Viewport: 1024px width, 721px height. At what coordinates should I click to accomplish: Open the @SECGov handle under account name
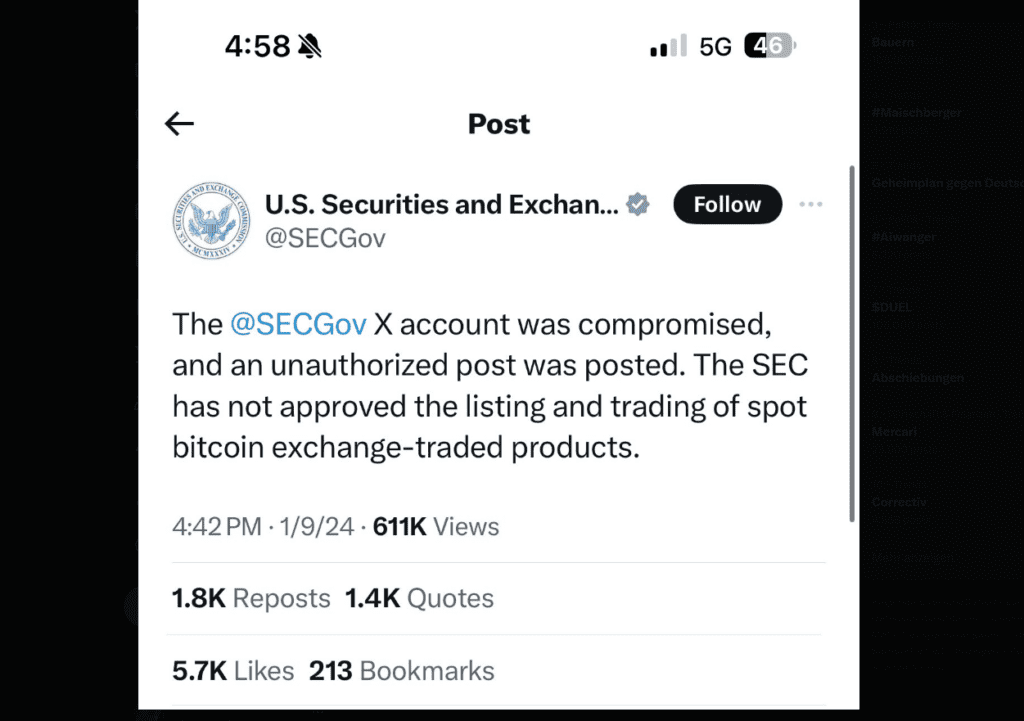click(x=325, y=238)
